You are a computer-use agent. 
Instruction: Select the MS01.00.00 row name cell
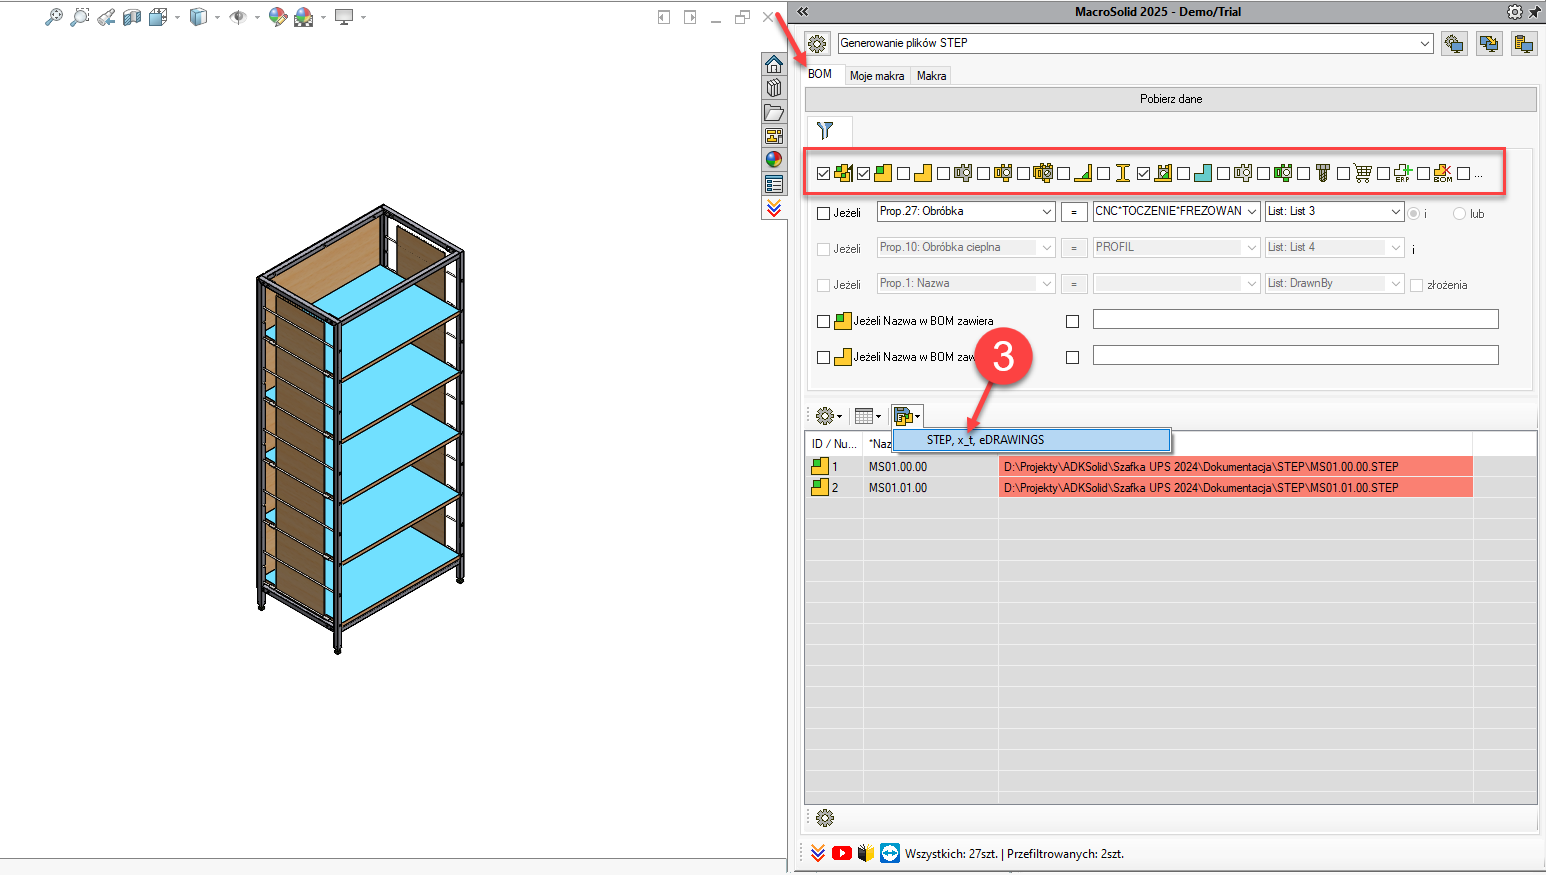pos(930,467)
